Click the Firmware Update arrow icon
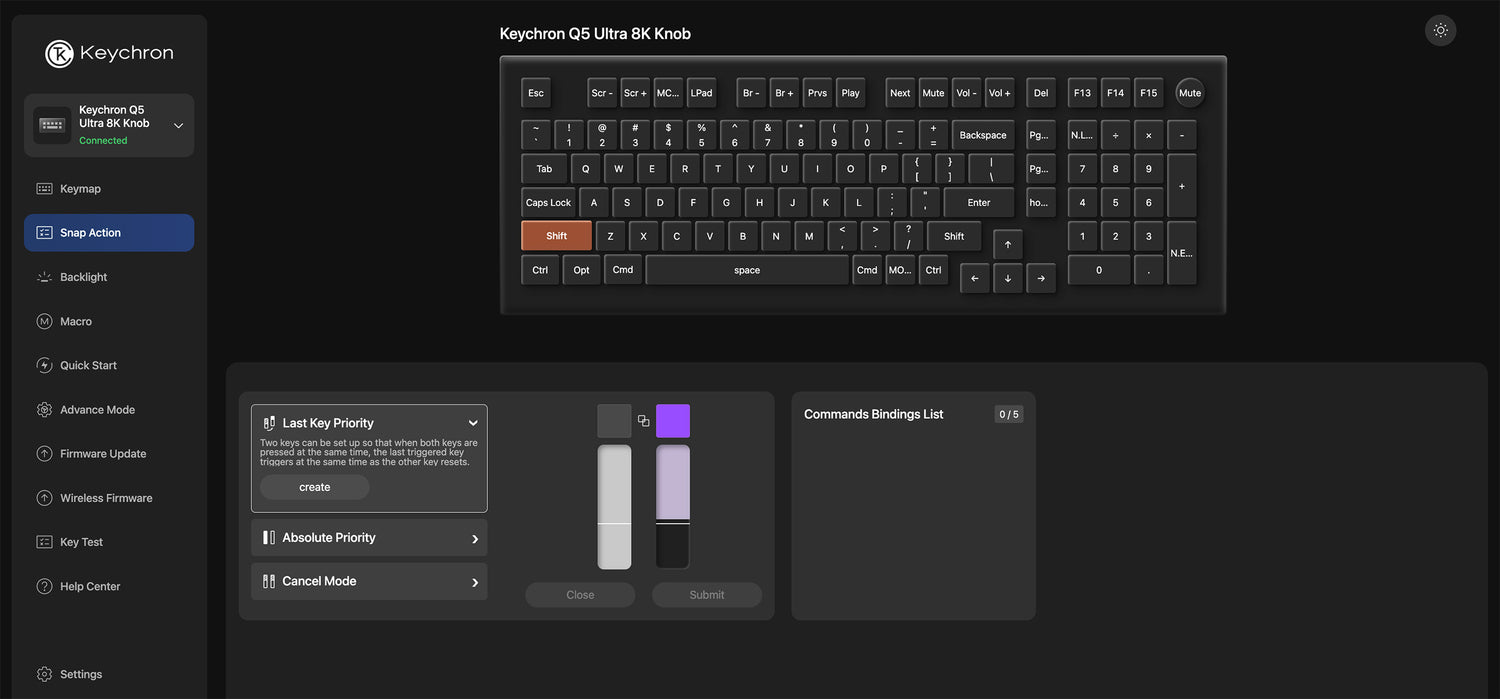 tap(44, 453)
